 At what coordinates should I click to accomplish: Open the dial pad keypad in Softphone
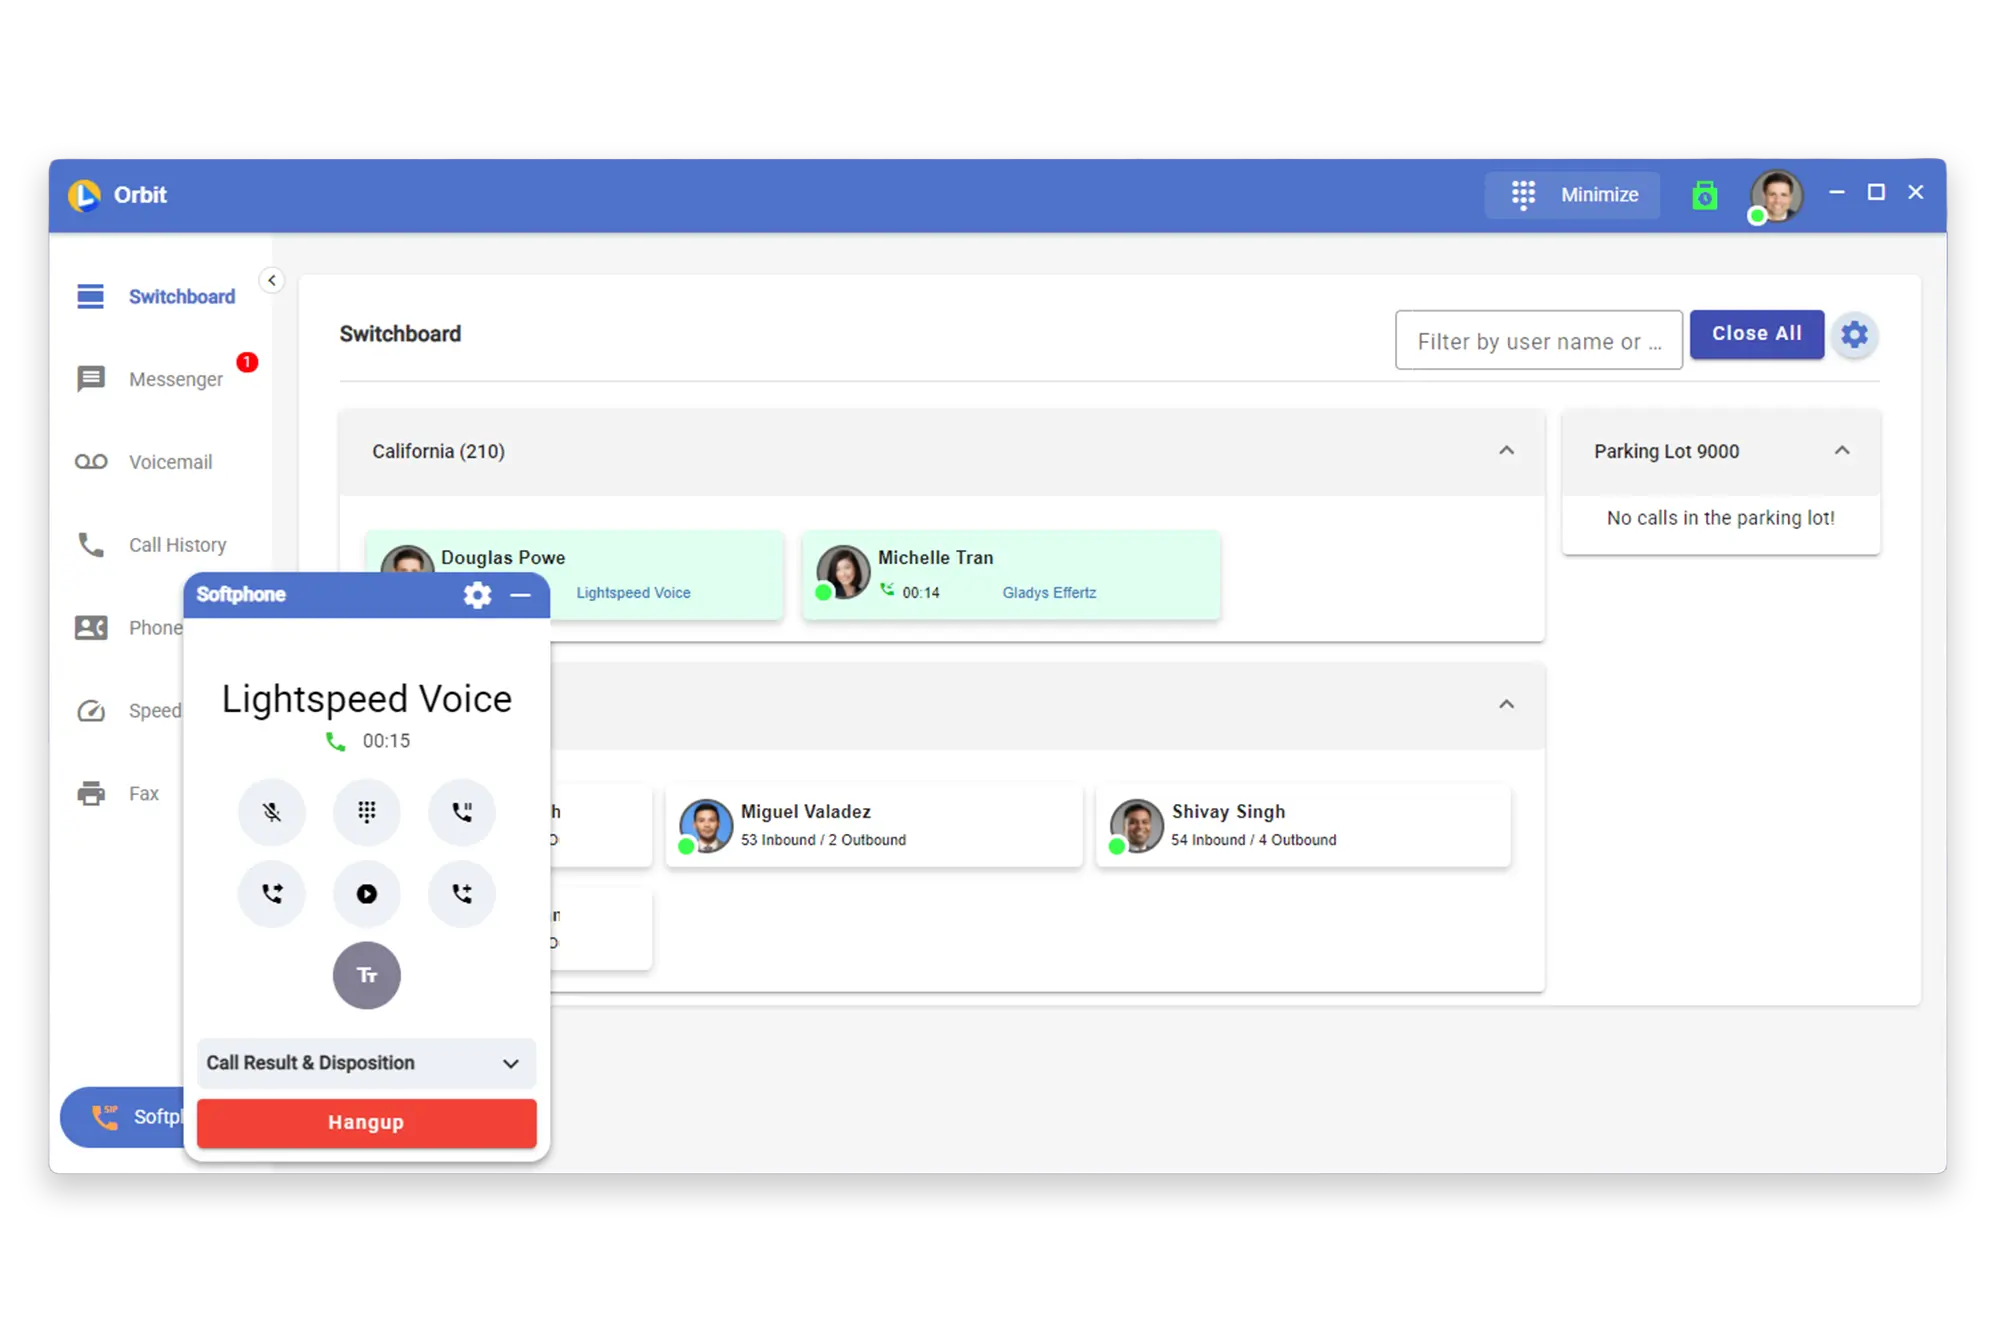coord(367,812)
